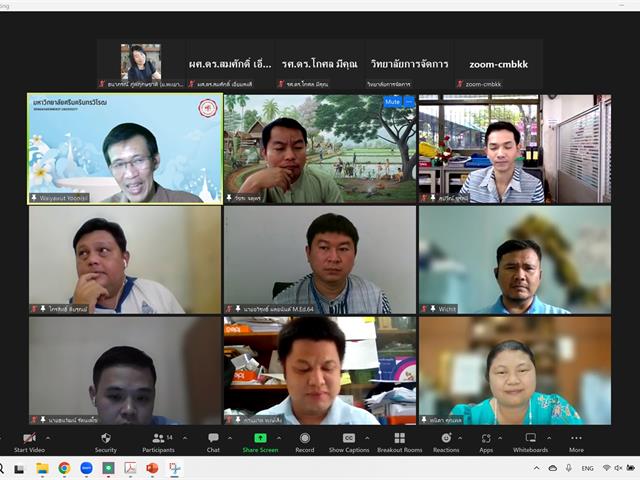This screenshot has width=640, height=480.
Task: Click the cloud sync icon in the system tray
Action: [x=553, y=468]
